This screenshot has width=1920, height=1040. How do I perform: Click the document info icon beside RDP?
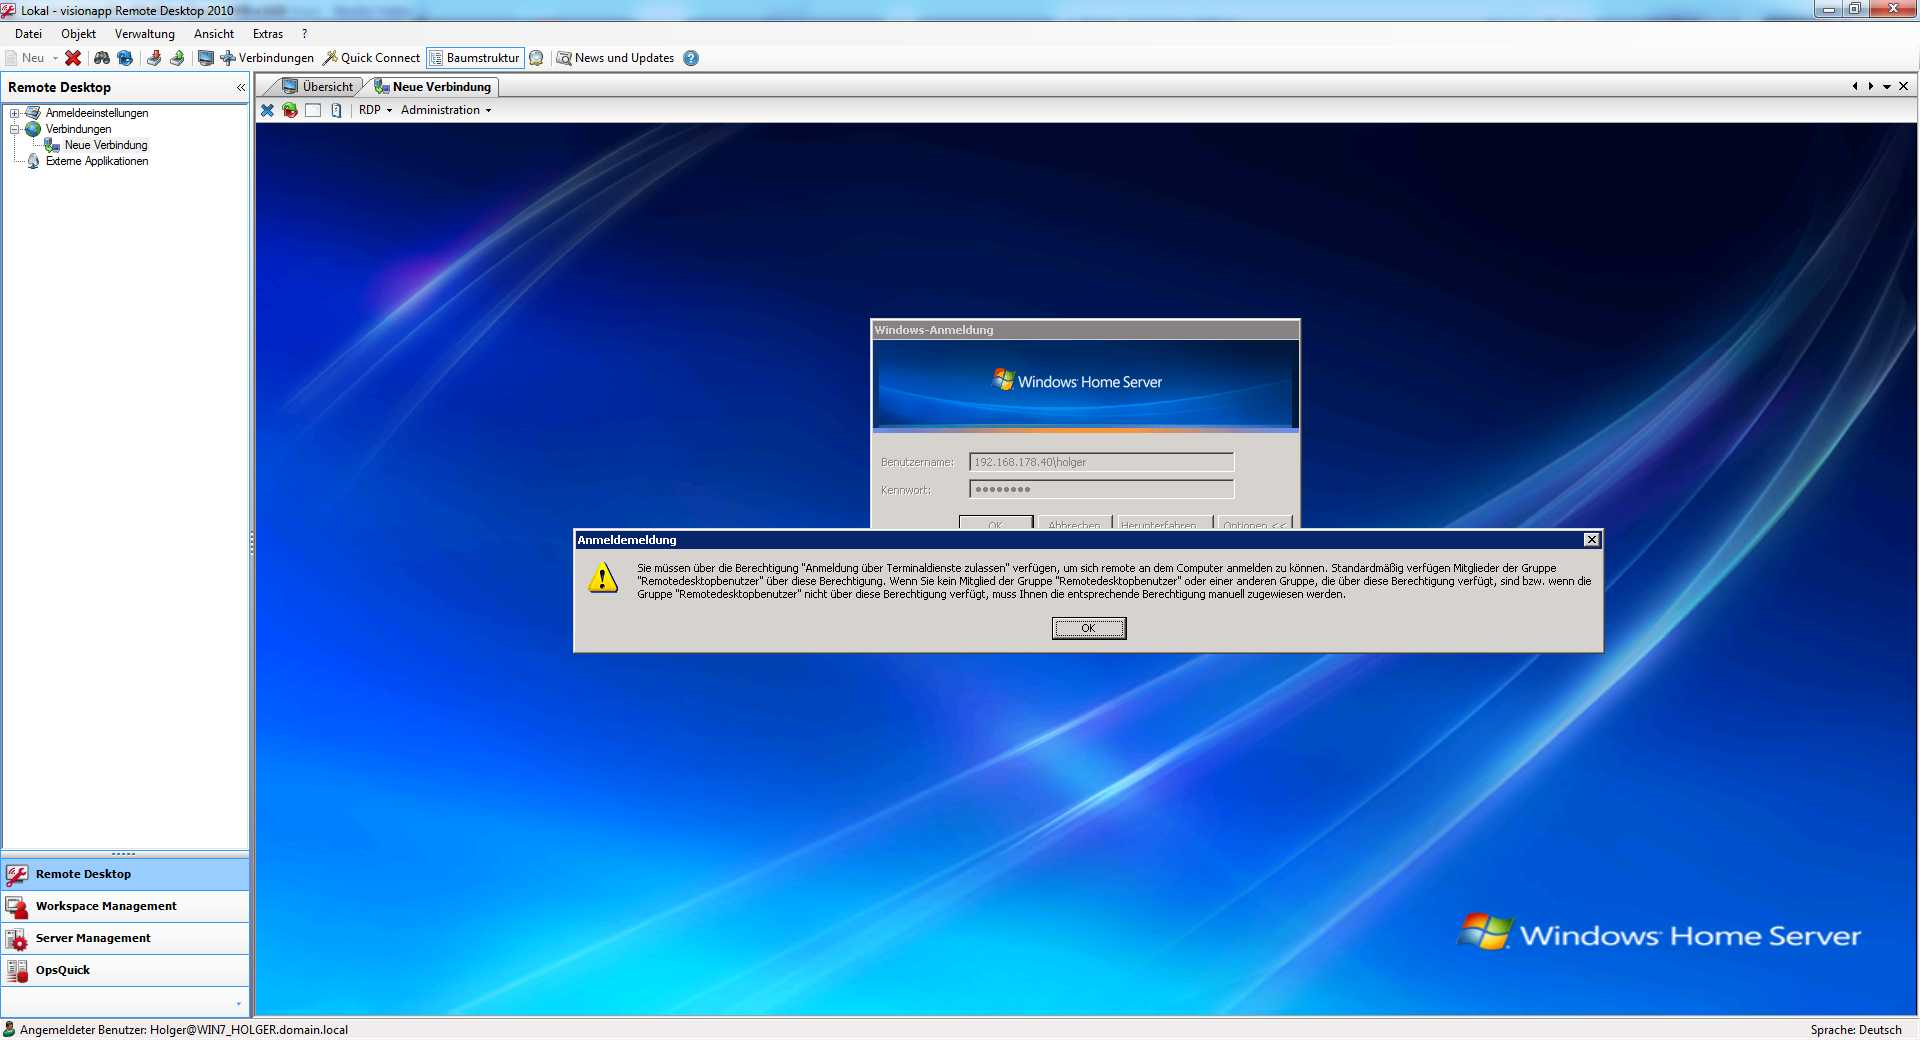coord(336,110)
